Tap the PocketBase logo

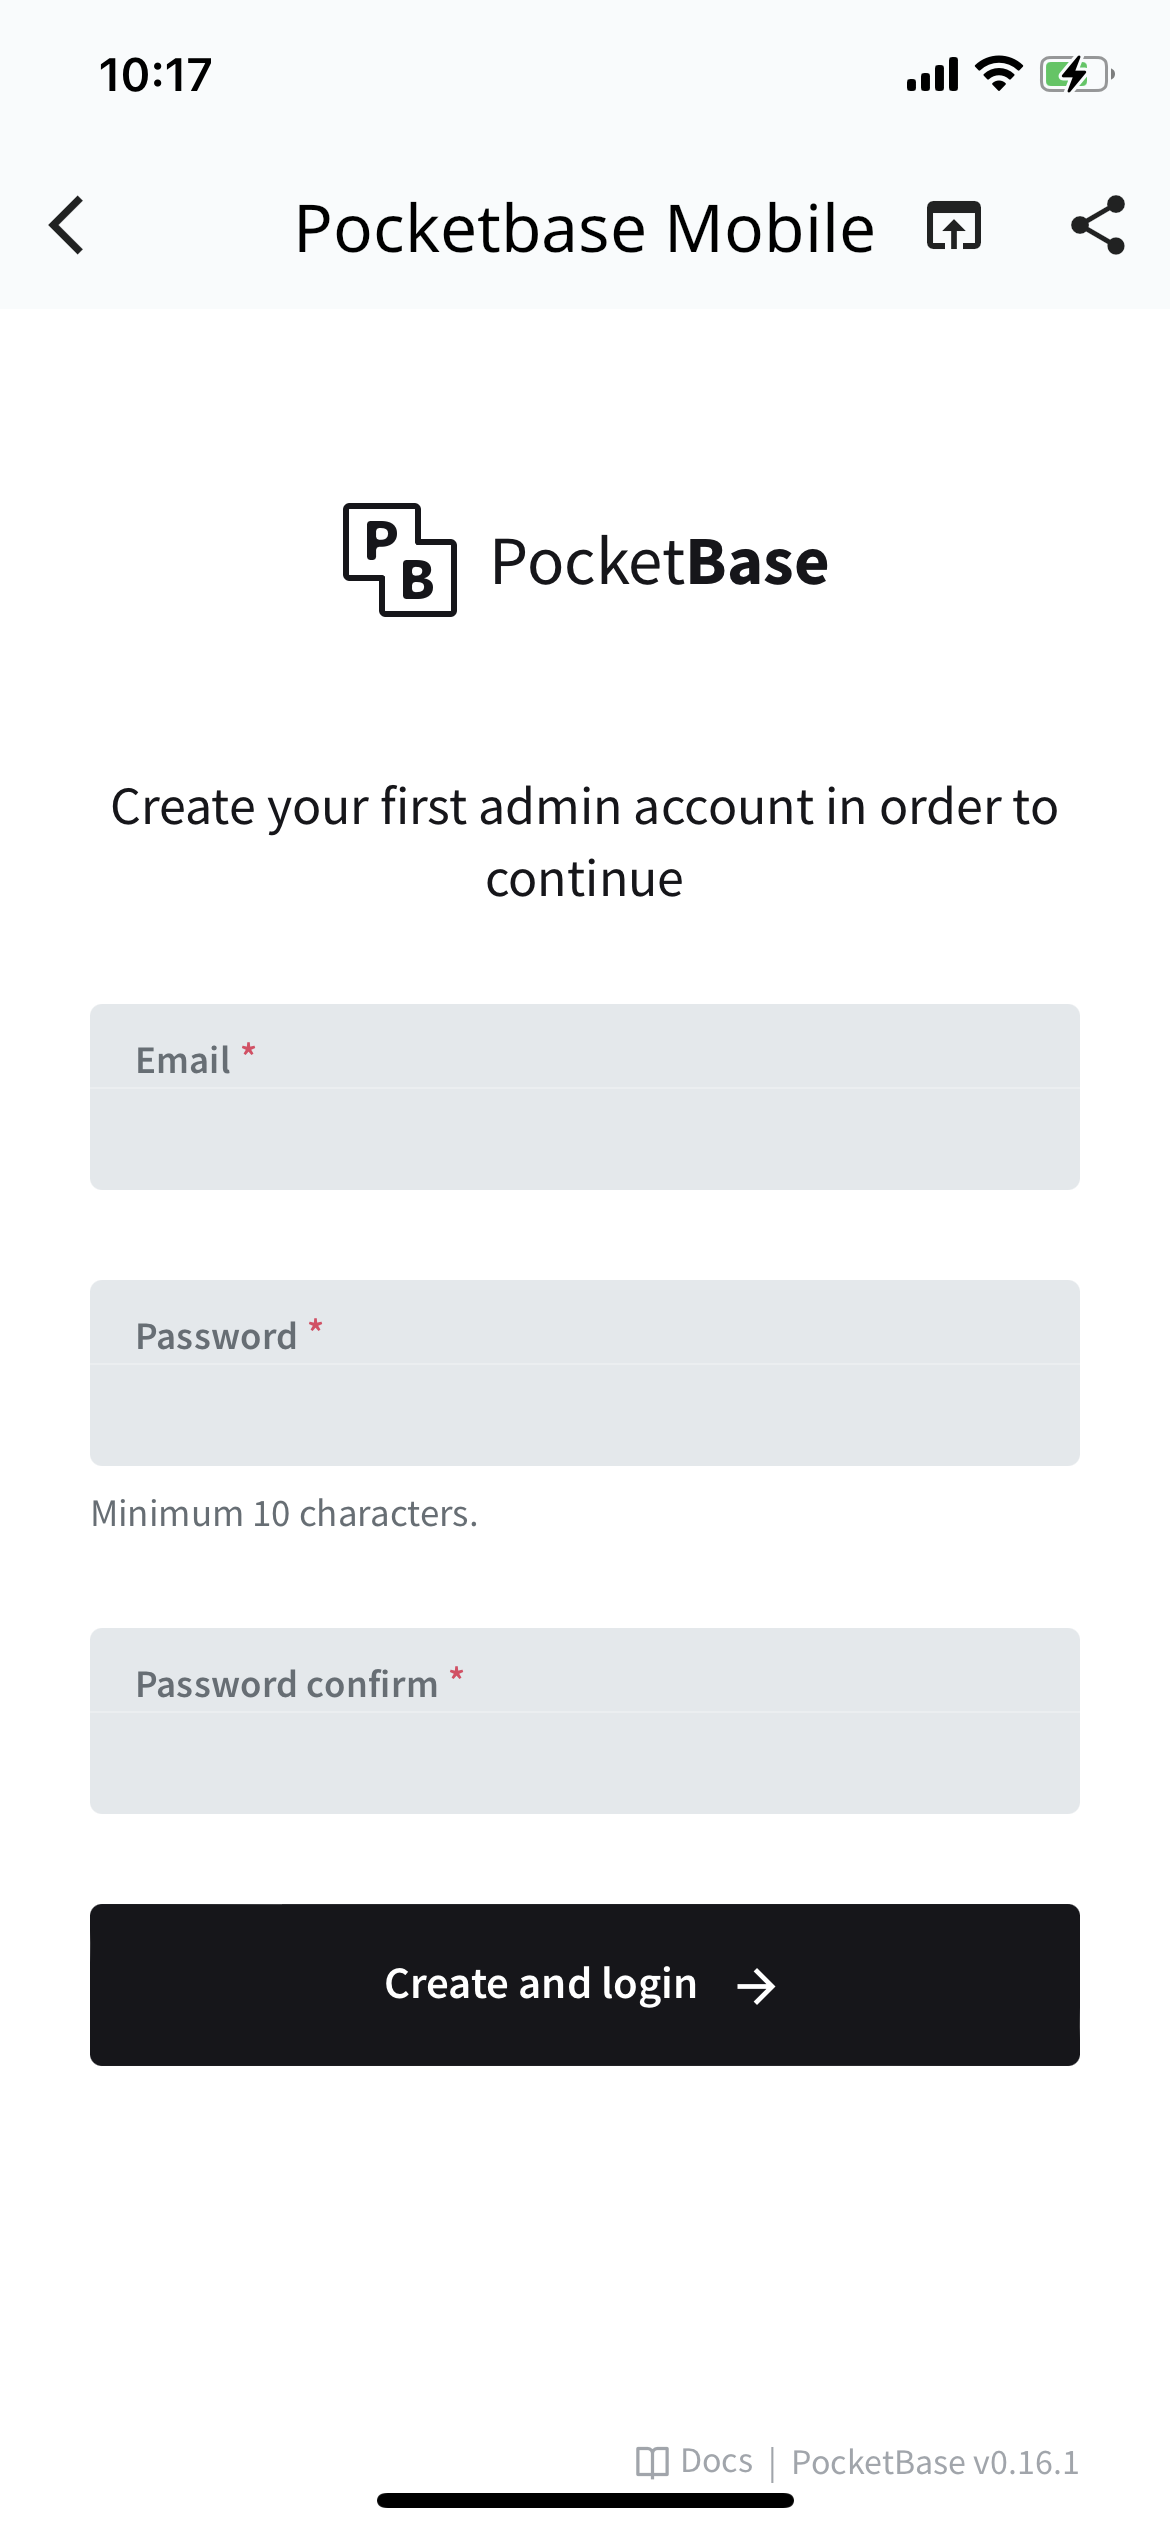click(398, 560)
